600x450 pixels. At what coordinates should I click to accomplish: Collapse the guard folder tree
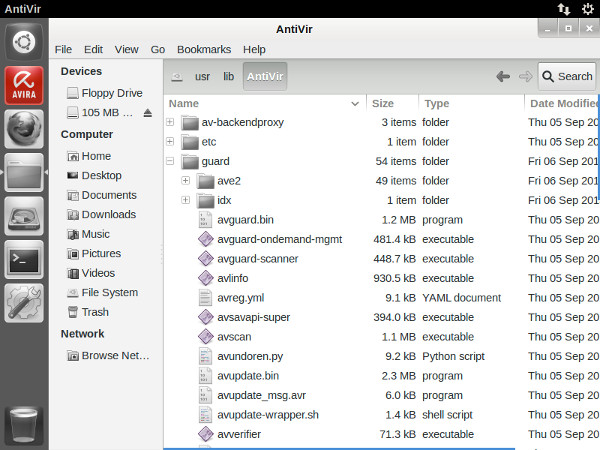coord(170,161)
